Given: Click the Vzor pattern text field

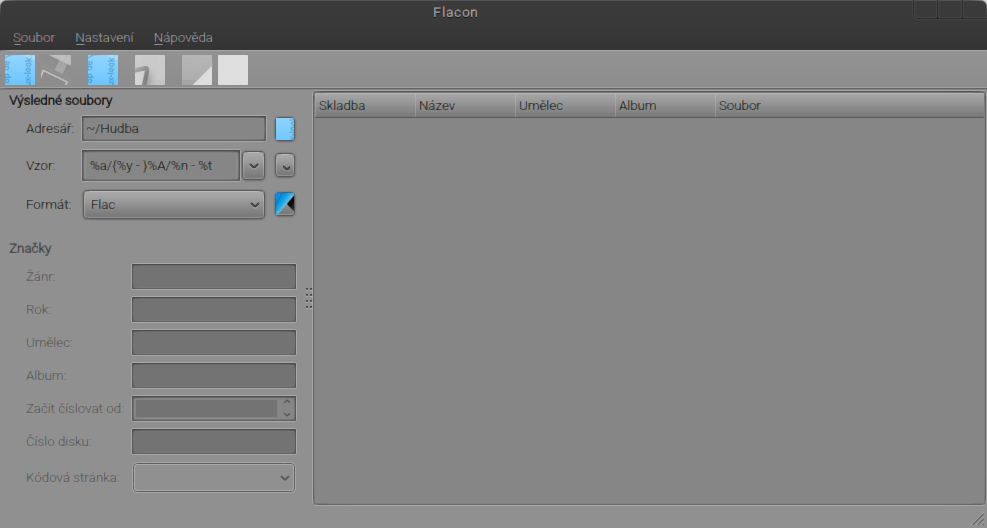Looking at the screenshot, I should point(161,166).
